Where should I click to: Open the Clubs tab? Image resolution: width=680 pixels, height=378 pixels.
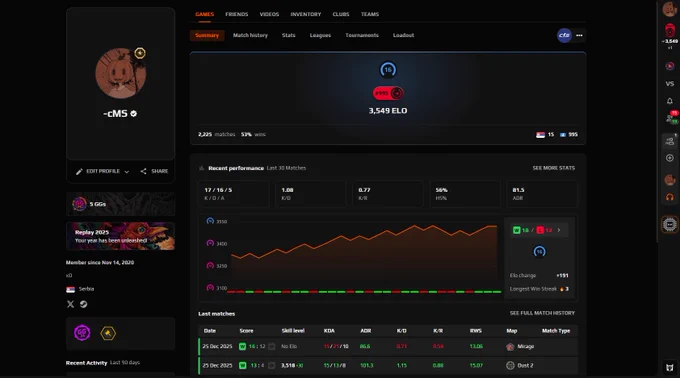341,14
